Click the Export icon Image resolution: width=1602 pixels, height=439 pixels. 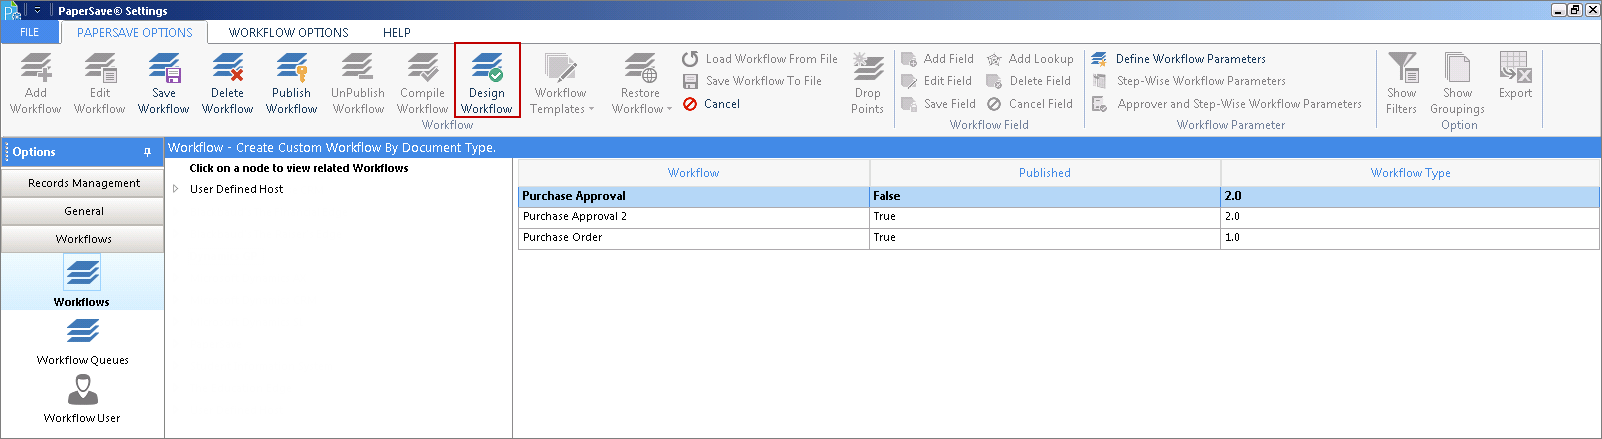pos(1515,76)
